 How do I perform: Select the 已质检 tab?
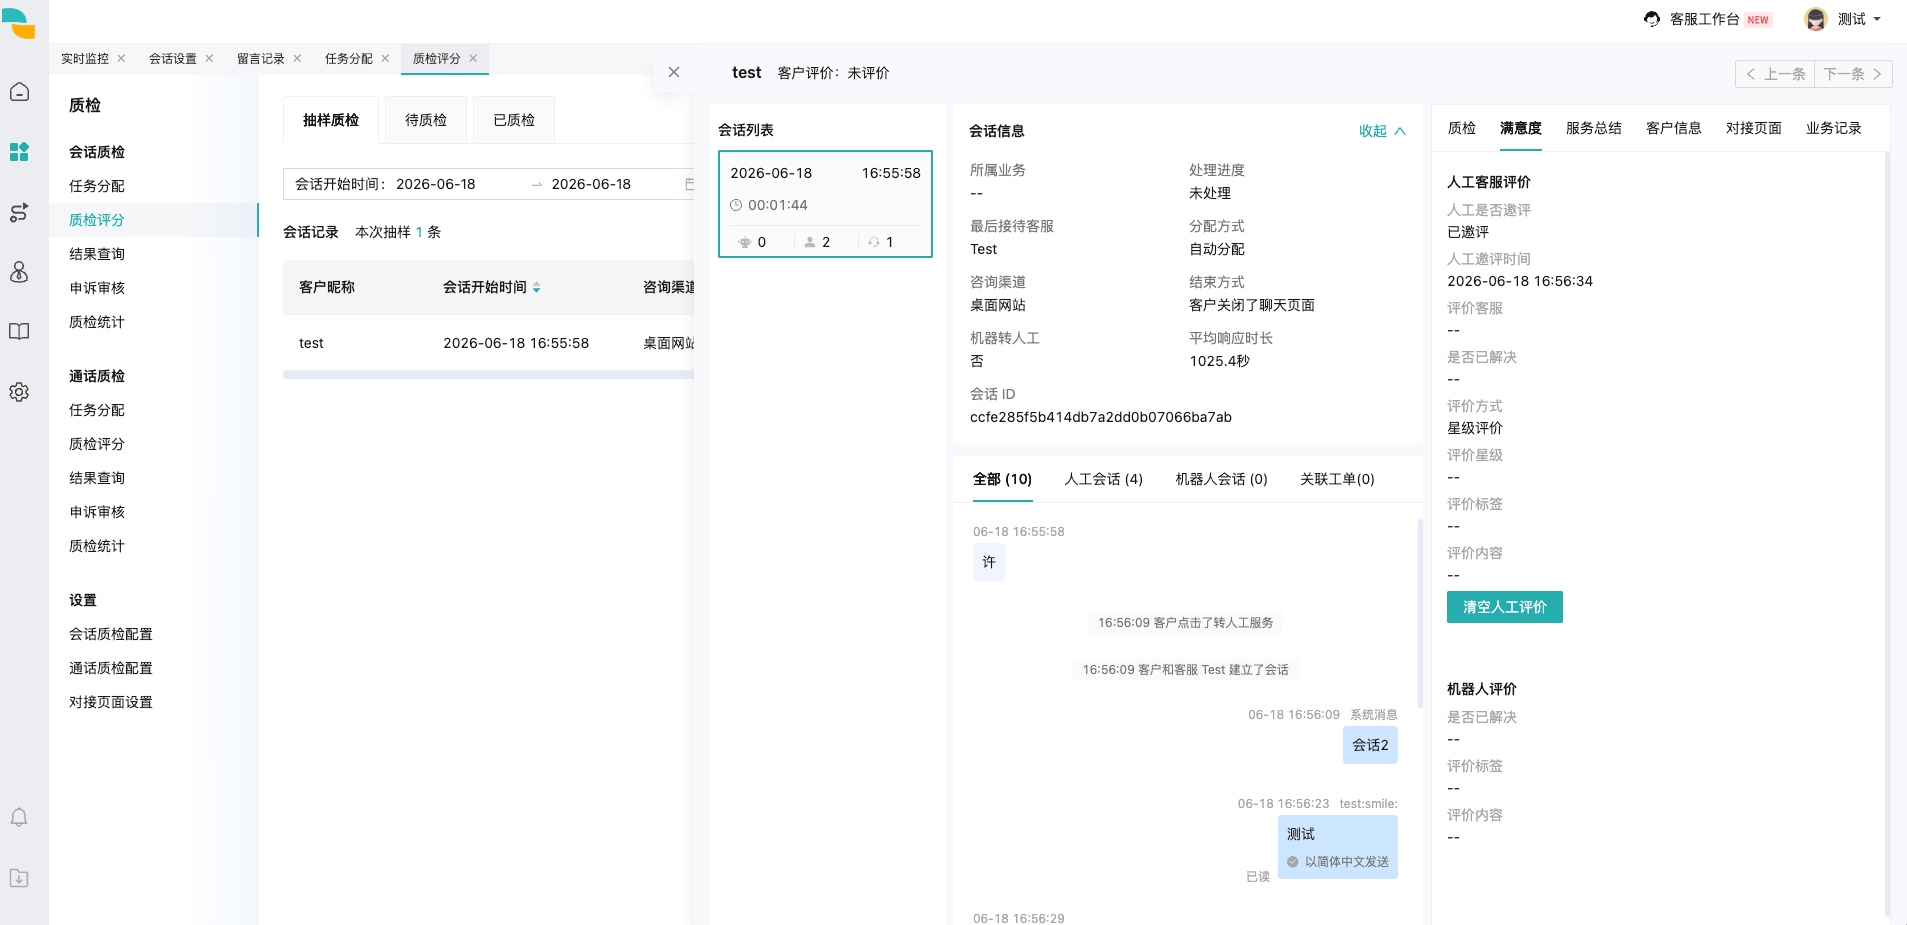[x=514, y=120]
